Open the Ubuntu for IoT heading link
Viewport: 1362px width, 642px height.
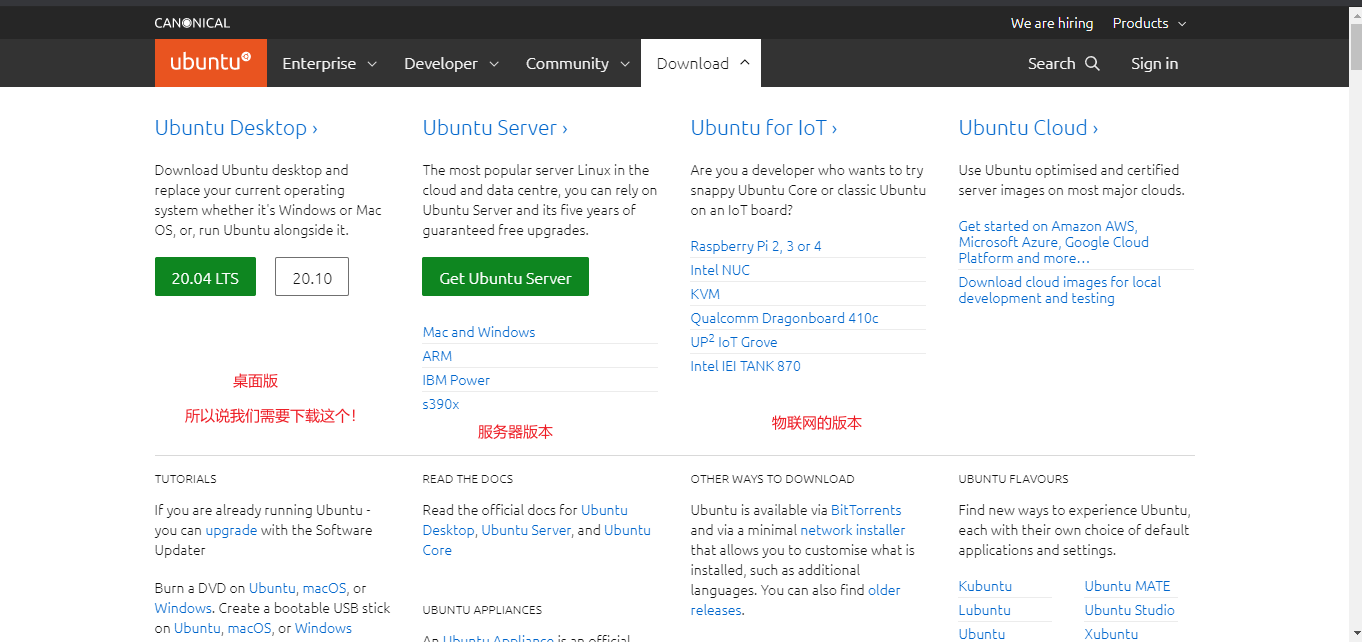tap(764, 128)
